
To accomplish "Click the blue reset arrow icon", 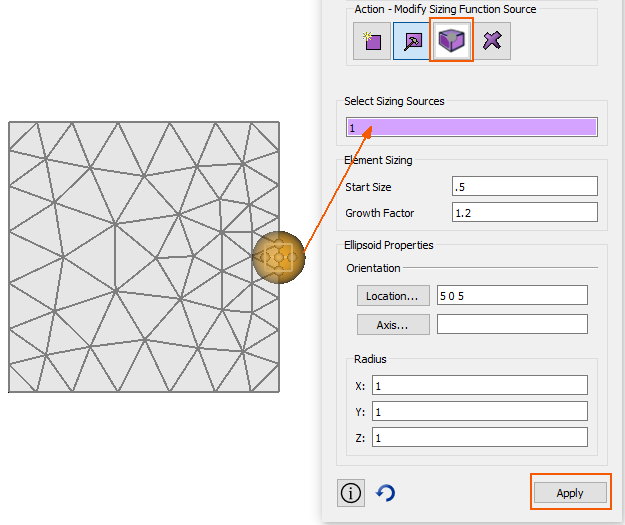I will pos(385,493).
